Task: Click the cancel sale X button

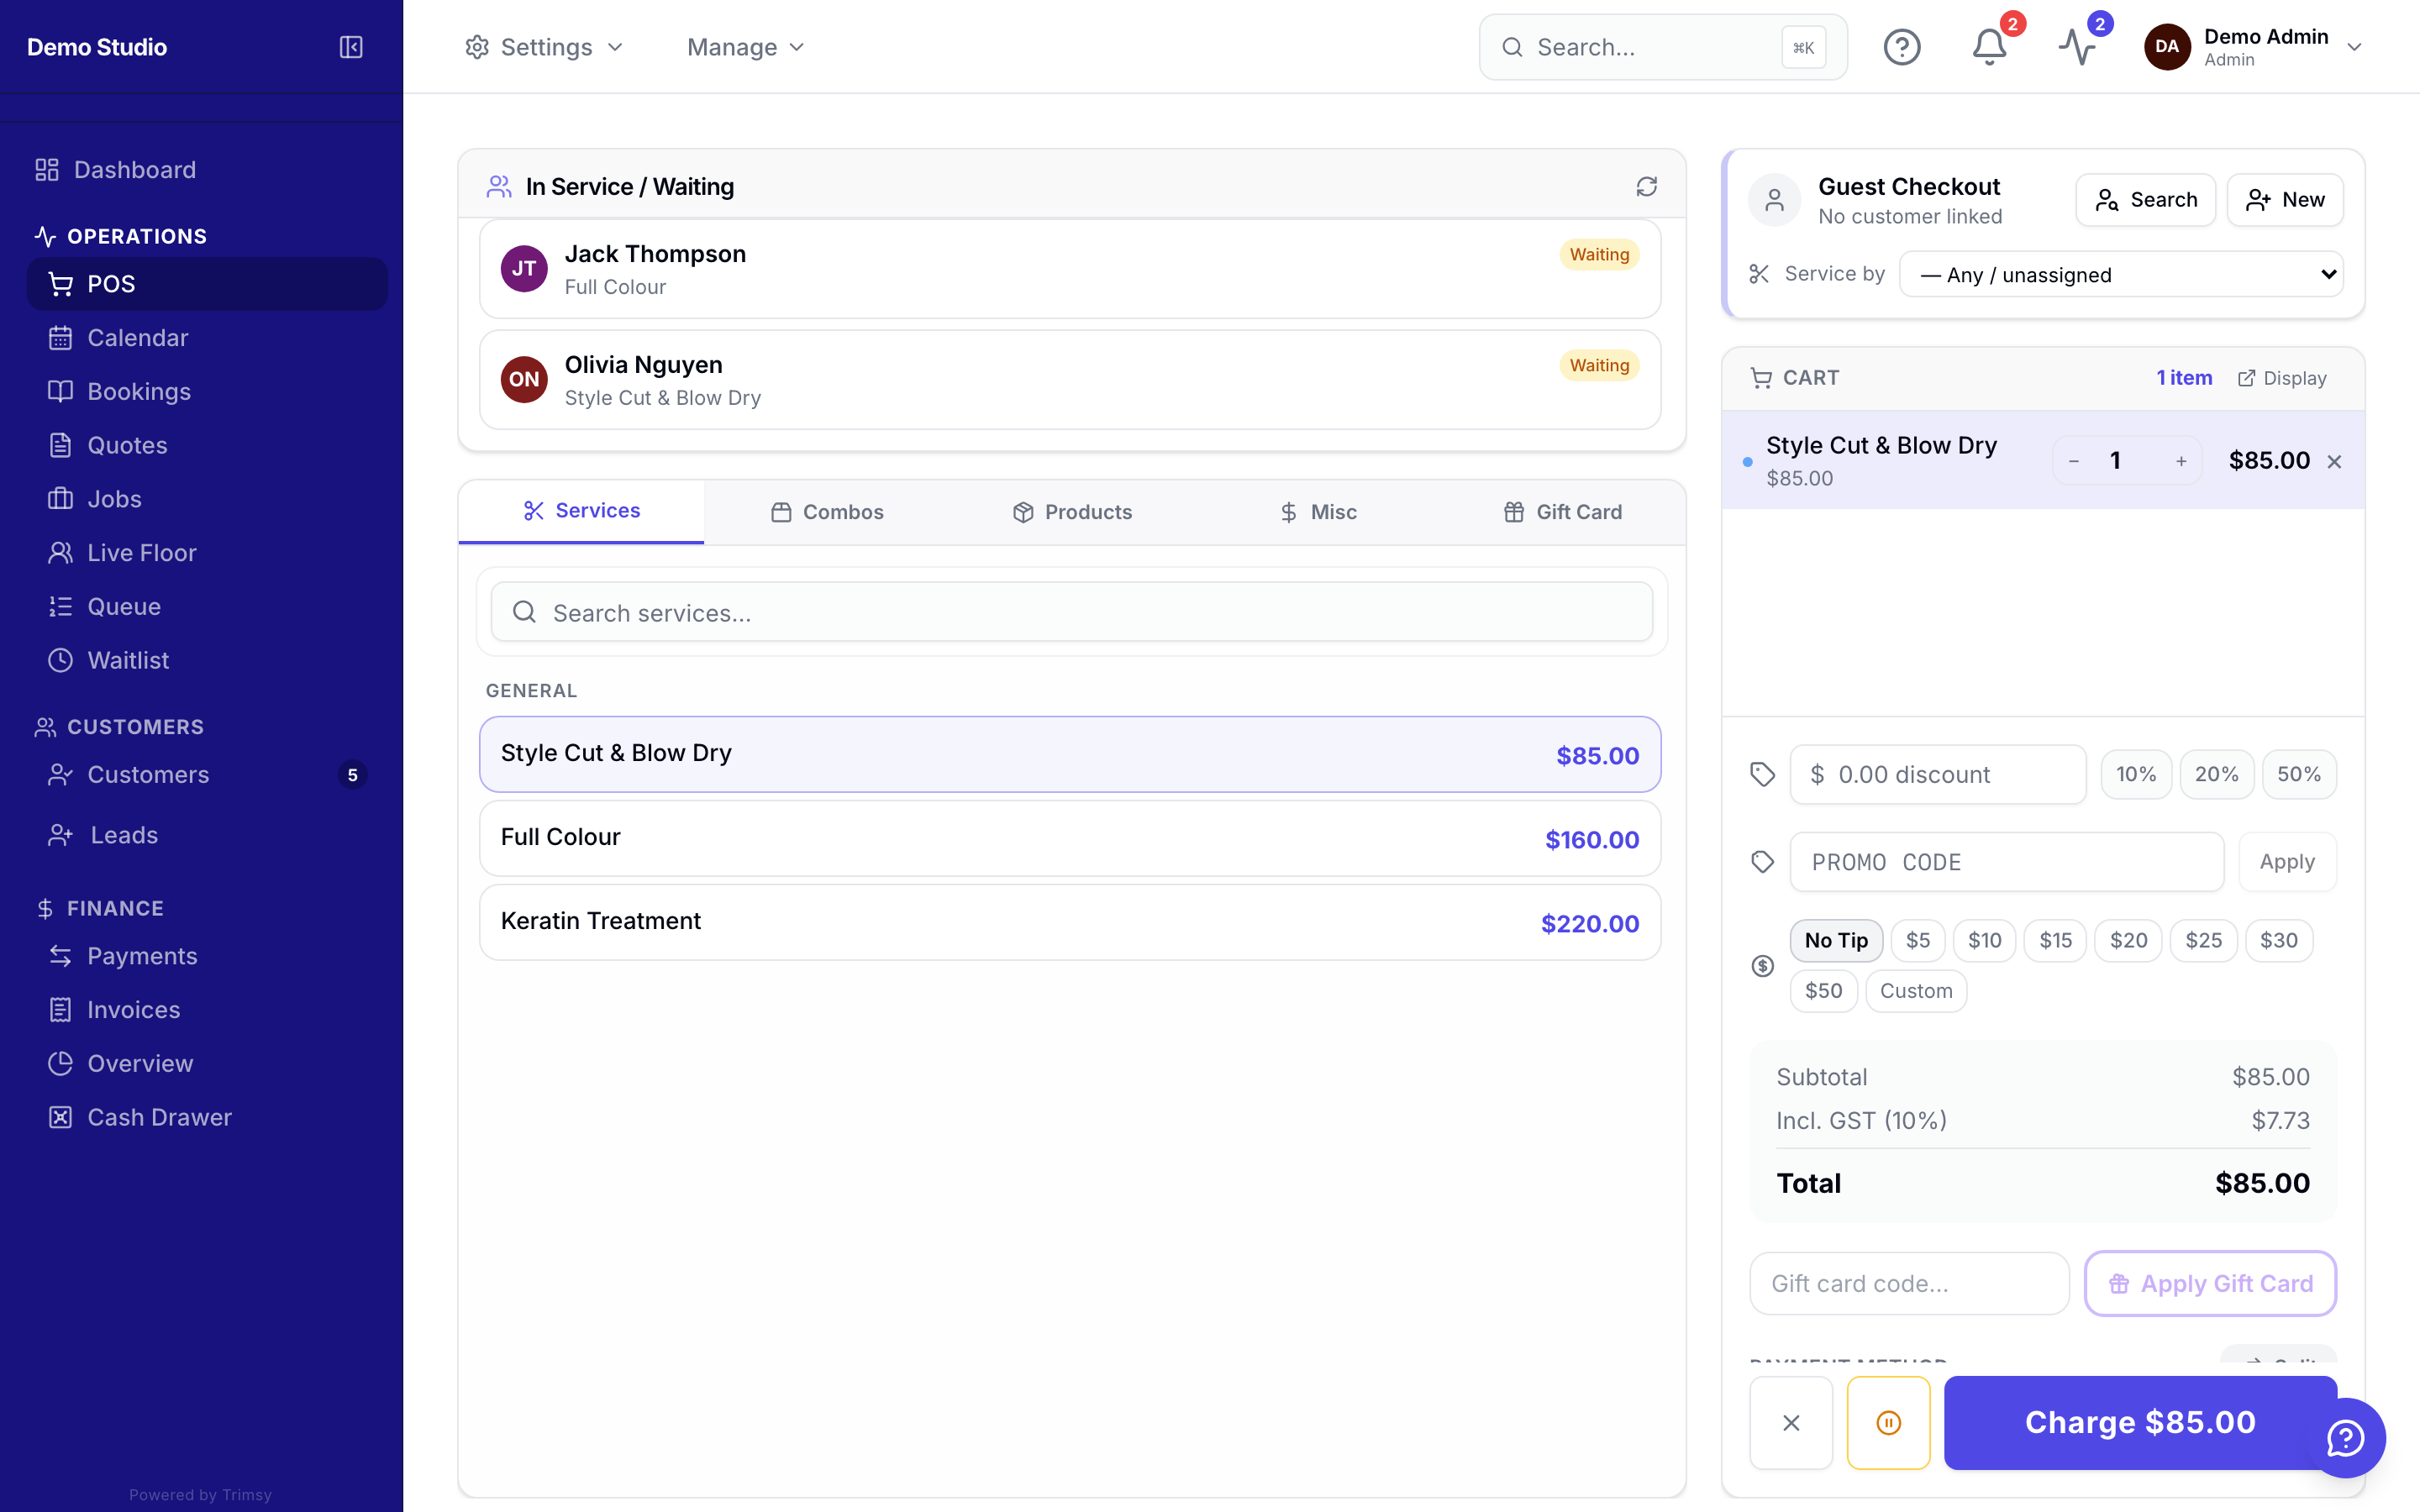Action: [x=1791, y=1422]
